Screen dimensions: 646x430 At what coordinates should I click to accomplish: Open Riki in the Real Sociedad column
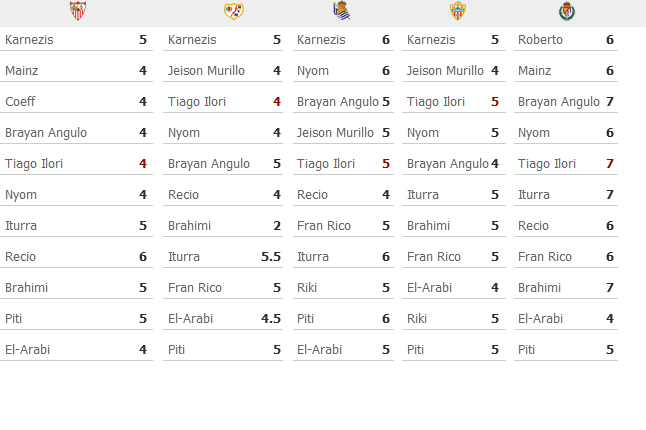(x=307, y=287)
